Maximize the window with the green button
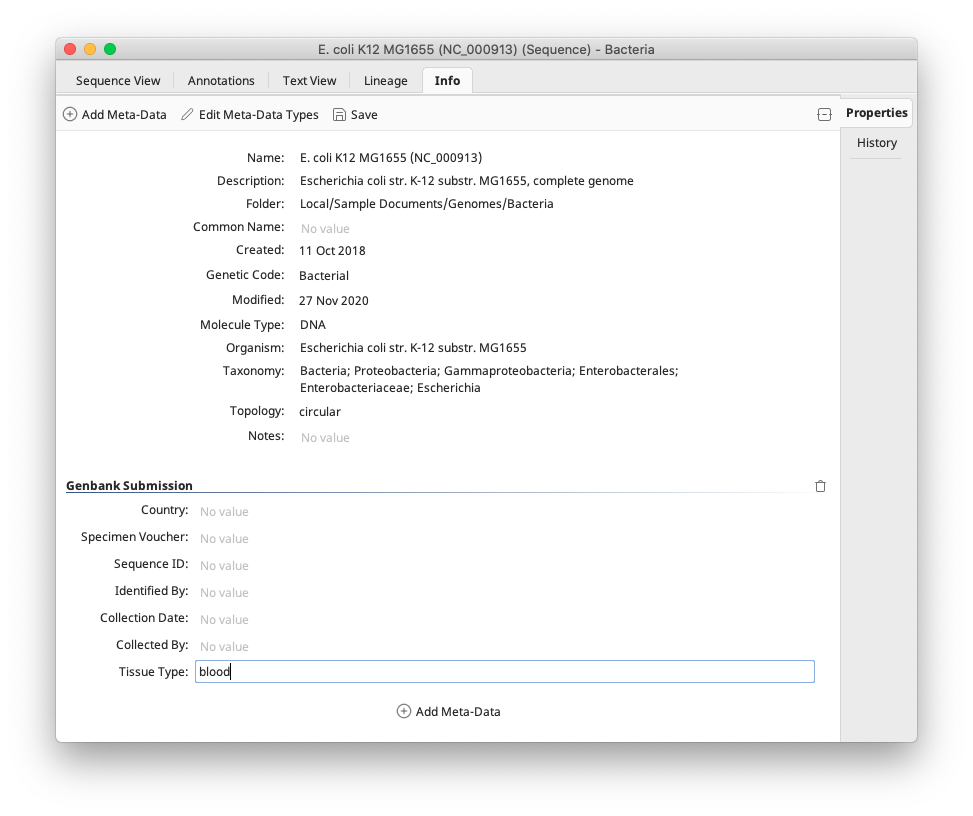 click(110, 49)
